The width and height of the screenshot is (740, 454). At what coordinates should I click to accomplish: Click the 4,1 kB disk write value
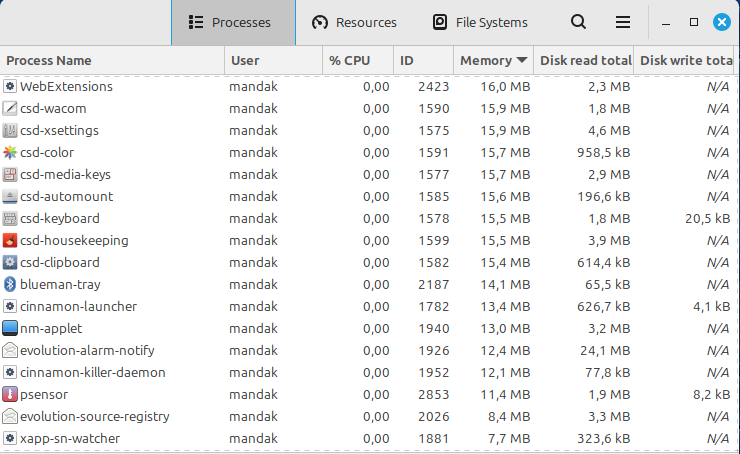click(712, 306)
